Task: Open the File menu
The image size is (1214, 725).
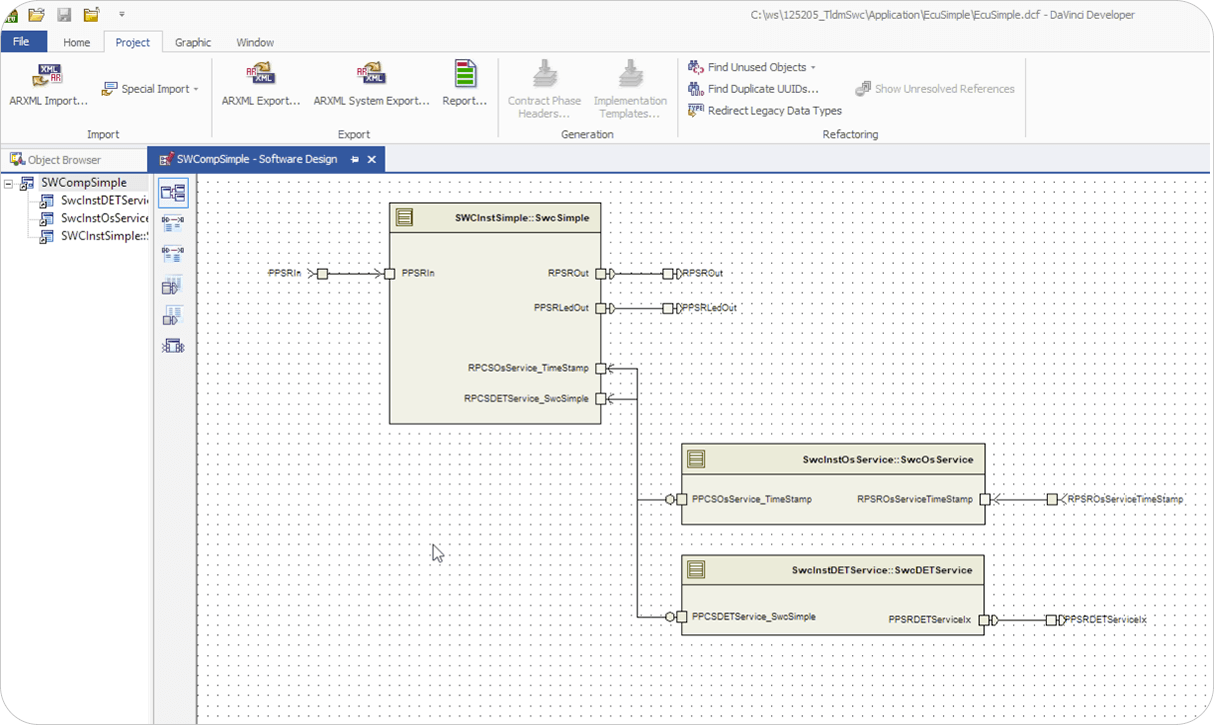Action: coord(23,42)
